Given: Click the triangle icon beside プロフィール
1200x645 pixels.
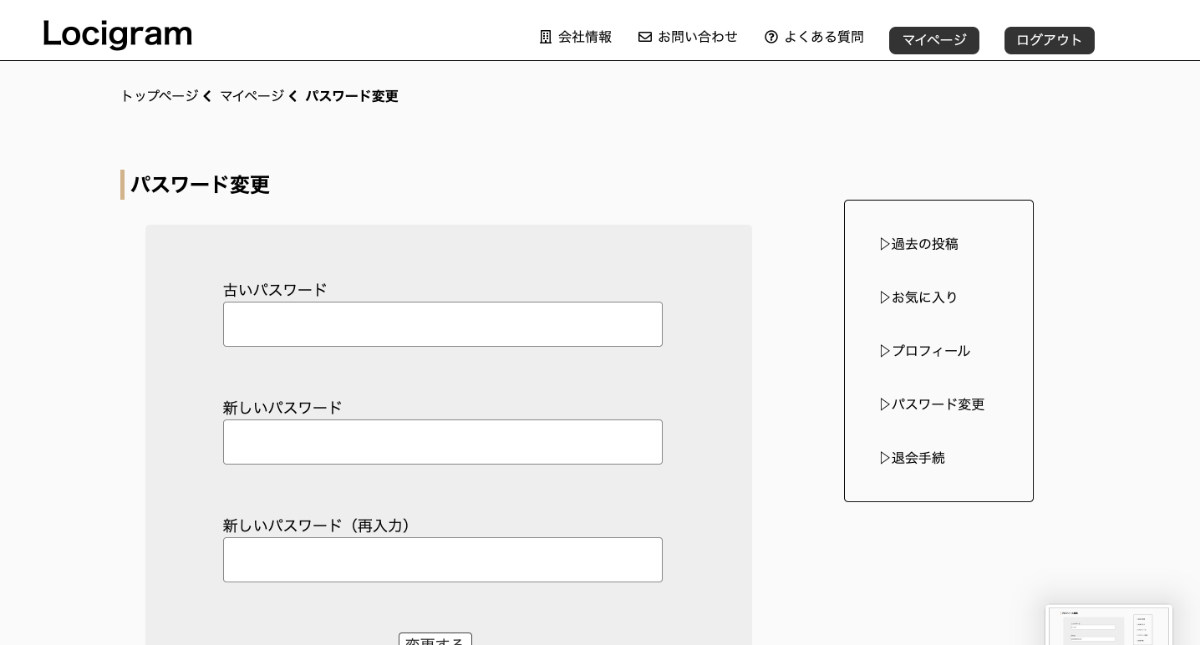Looking at the screenshot, I should tap(885, 351).
